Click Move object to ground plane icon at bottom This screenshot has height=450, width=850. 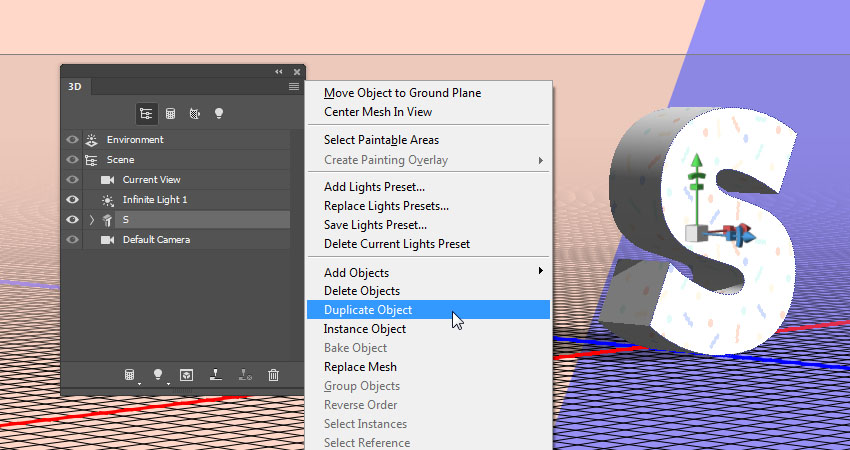pyautogui.click(x=216, y=375)
